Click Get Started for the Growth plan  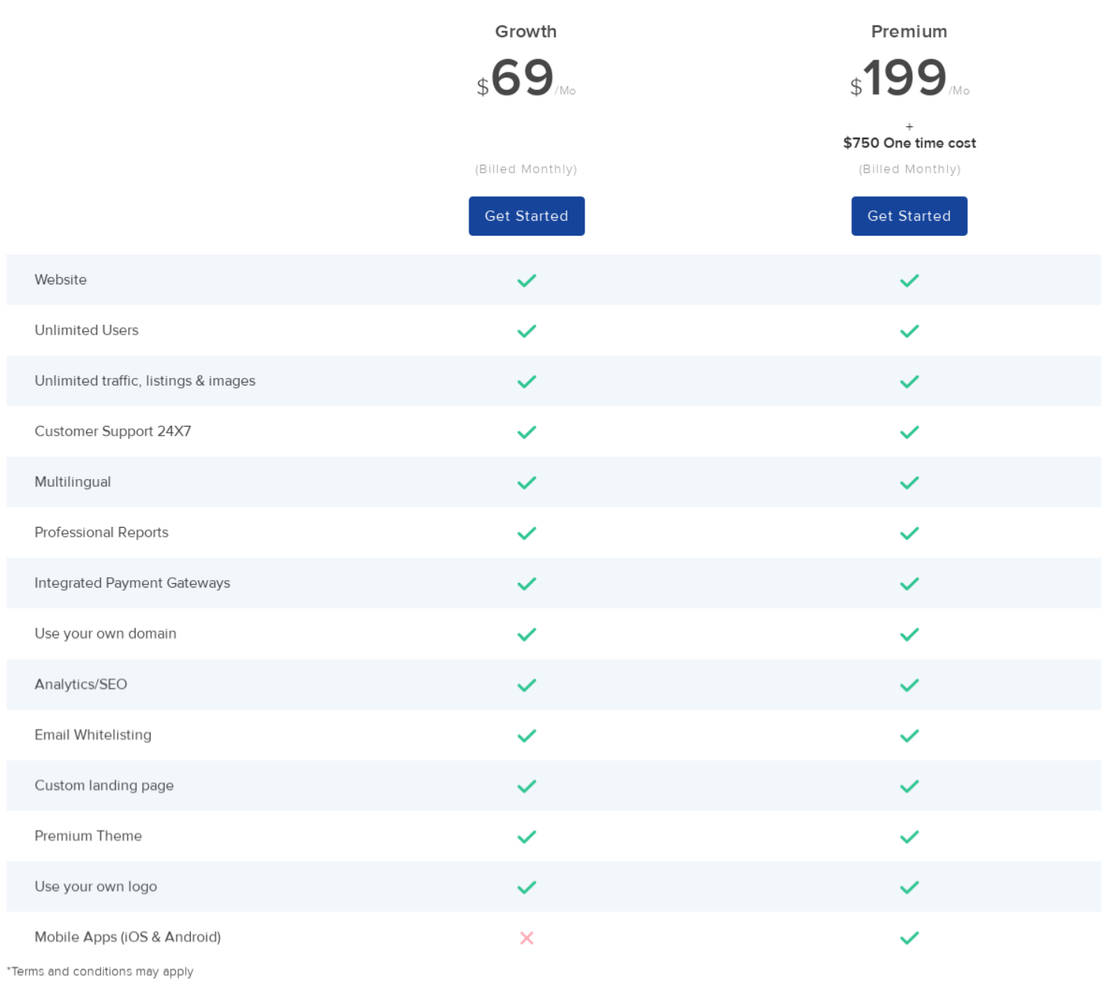526,216
